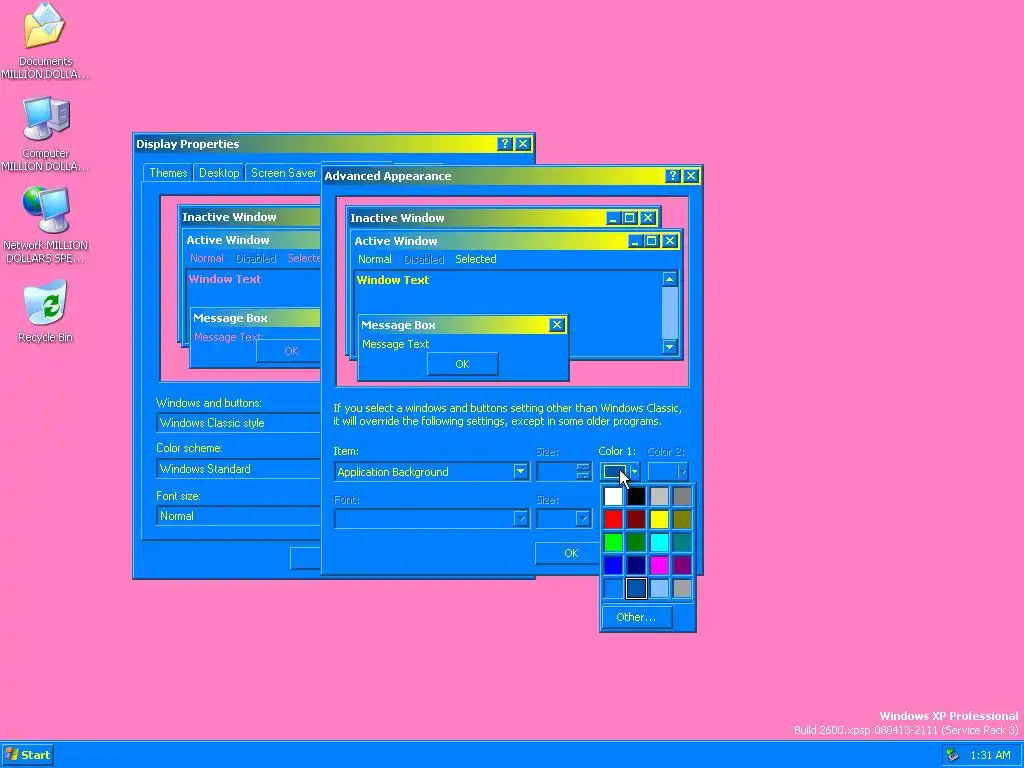The image size is (1024, 768).
Task: Click the scroll-down arrow in the Active Window preview
Action: (x=669, y=347)
